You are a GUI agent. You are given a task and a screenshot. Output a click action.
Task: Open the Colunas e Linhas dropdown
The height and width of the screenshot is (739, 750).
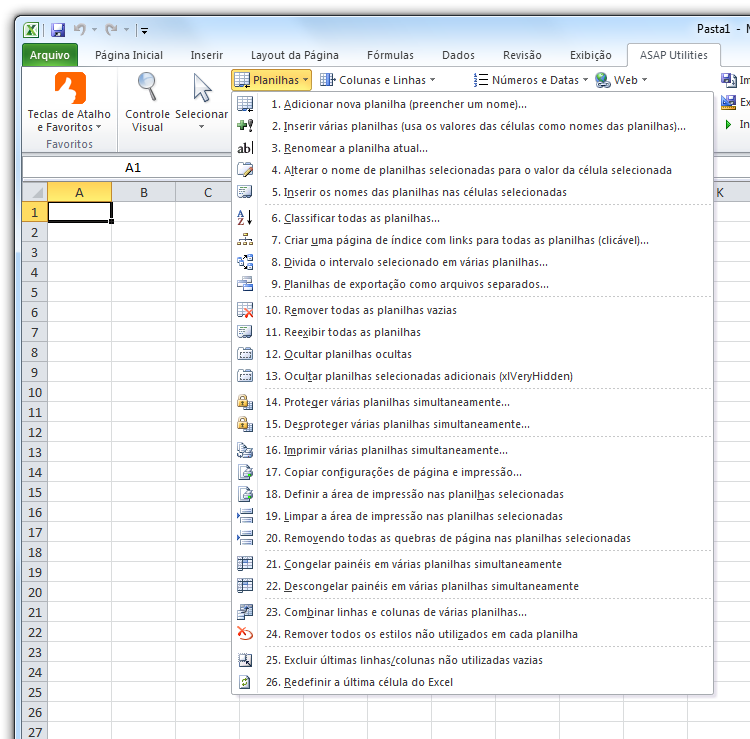(x=378, y=80)
